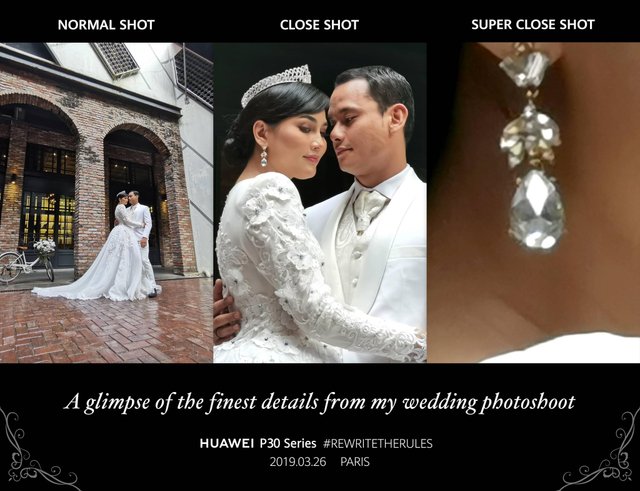Image resolution: width=640 pixels, height=491 pixels.
Task: Click the wedding photoshoot caption line
Action: pos(320,402)
